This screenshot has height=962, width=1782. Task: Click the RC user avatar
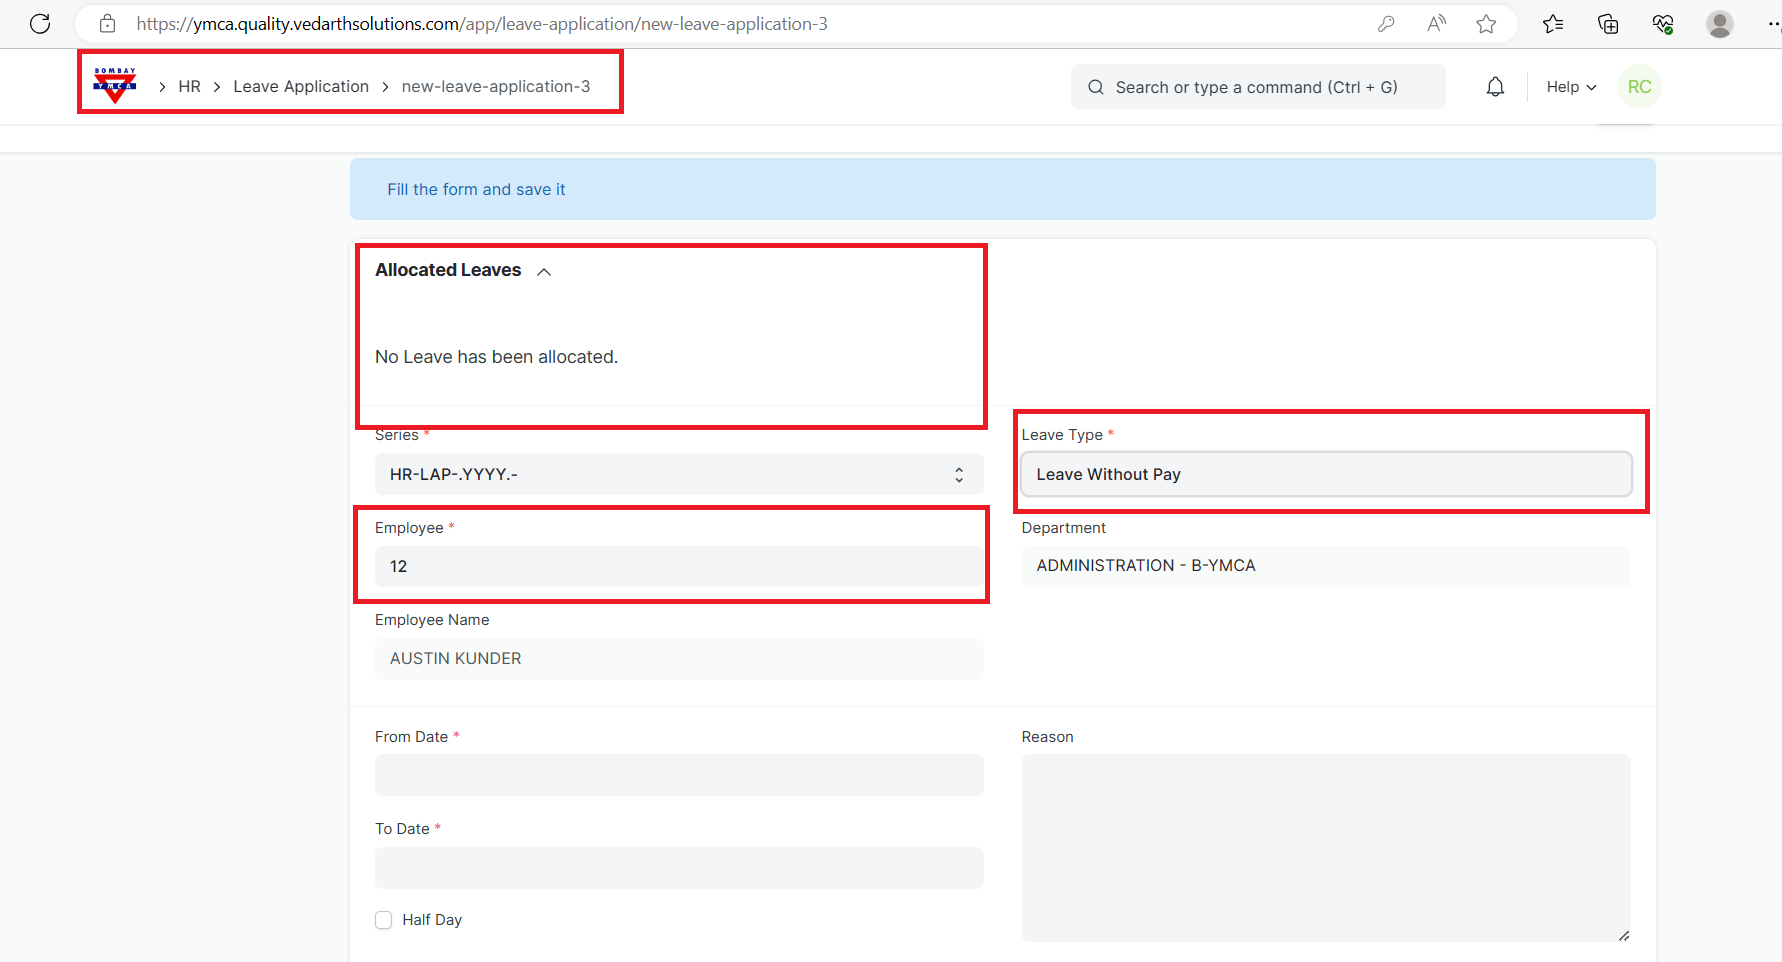click(x=1639, y=87)
